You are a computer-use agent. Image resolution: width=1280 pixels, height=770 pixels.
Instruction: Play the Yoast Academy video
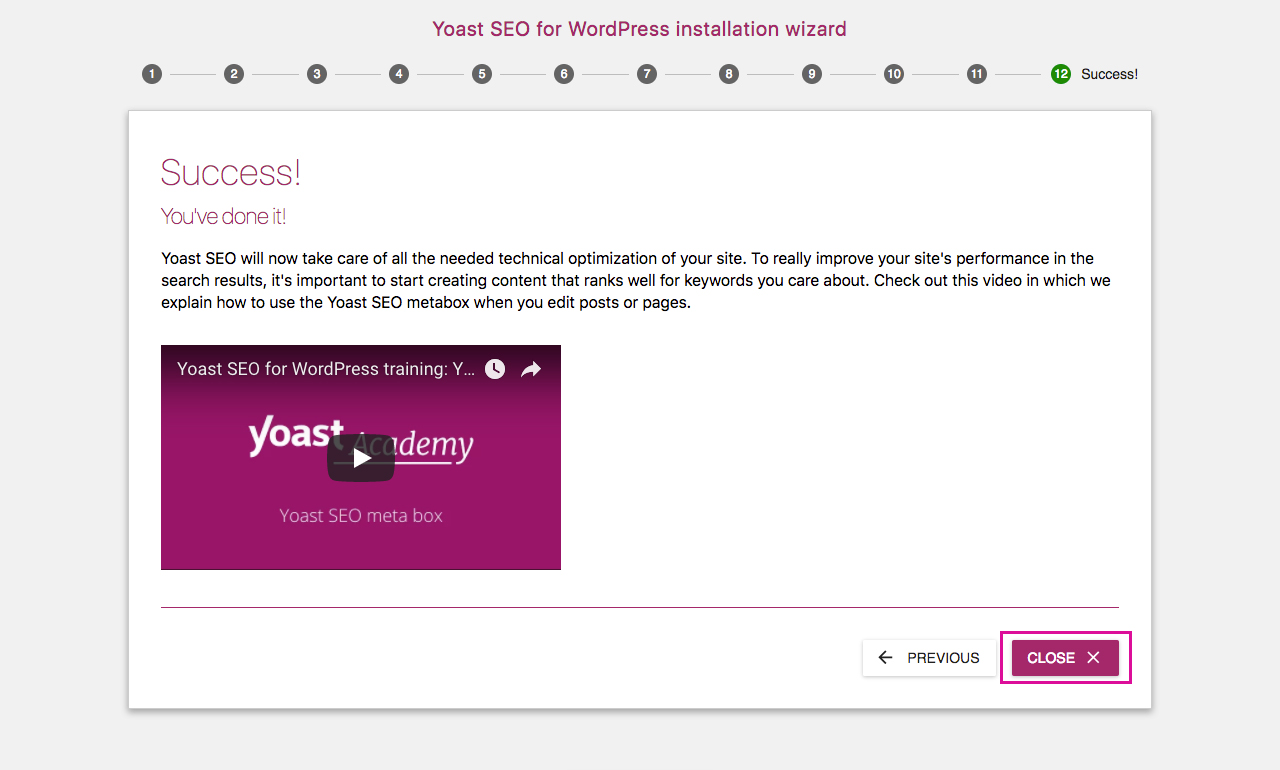point(361,458)
